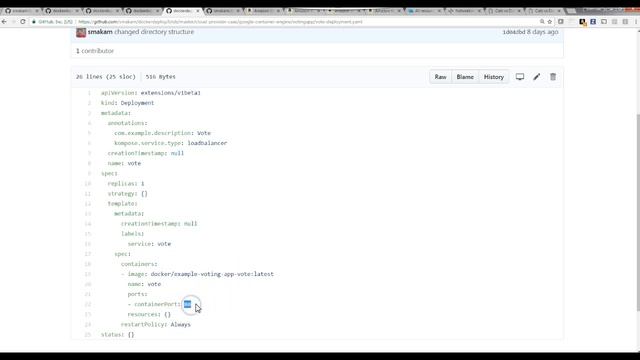Select line number 25 in the gutter
Viewport: 640px width, 360px height.
coord(88,334)
